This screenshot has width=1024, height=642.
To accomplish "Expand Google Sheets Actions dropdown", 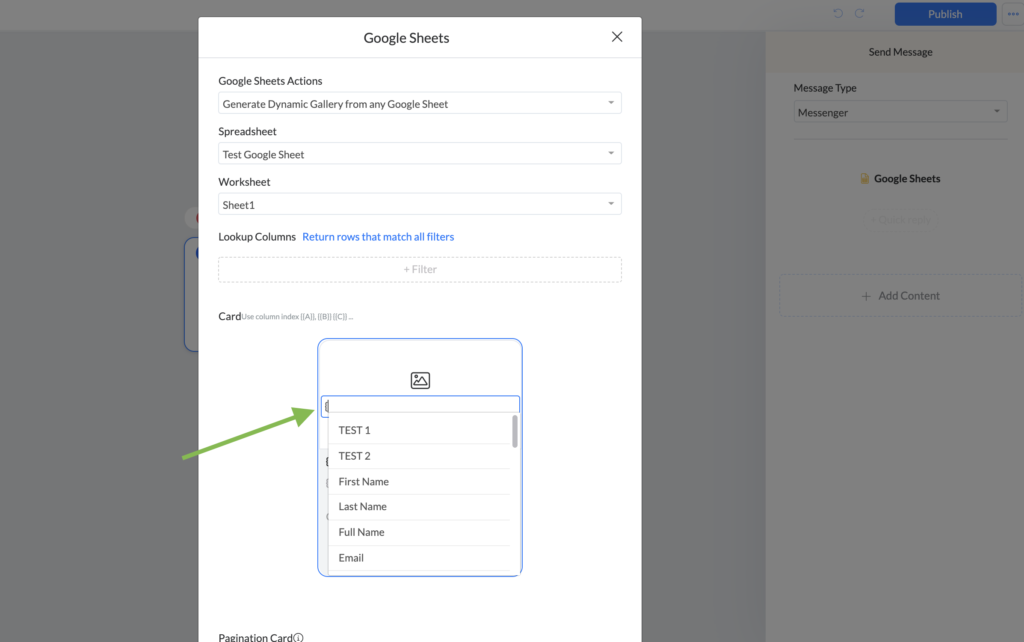I will 420,104.
